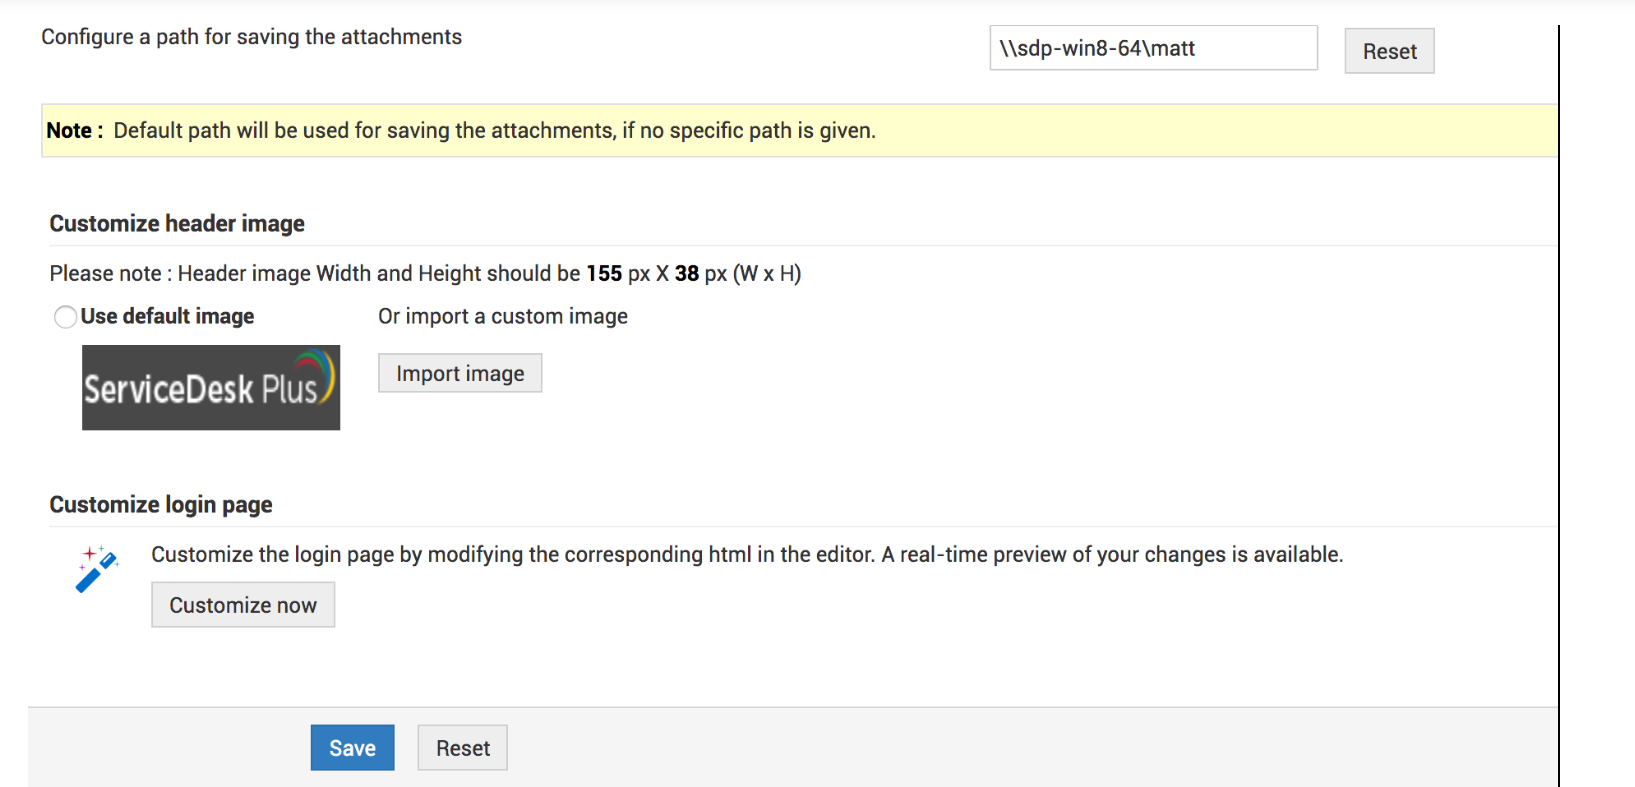
Task: Click the bold 155 width value
Action: coord(604,273)
